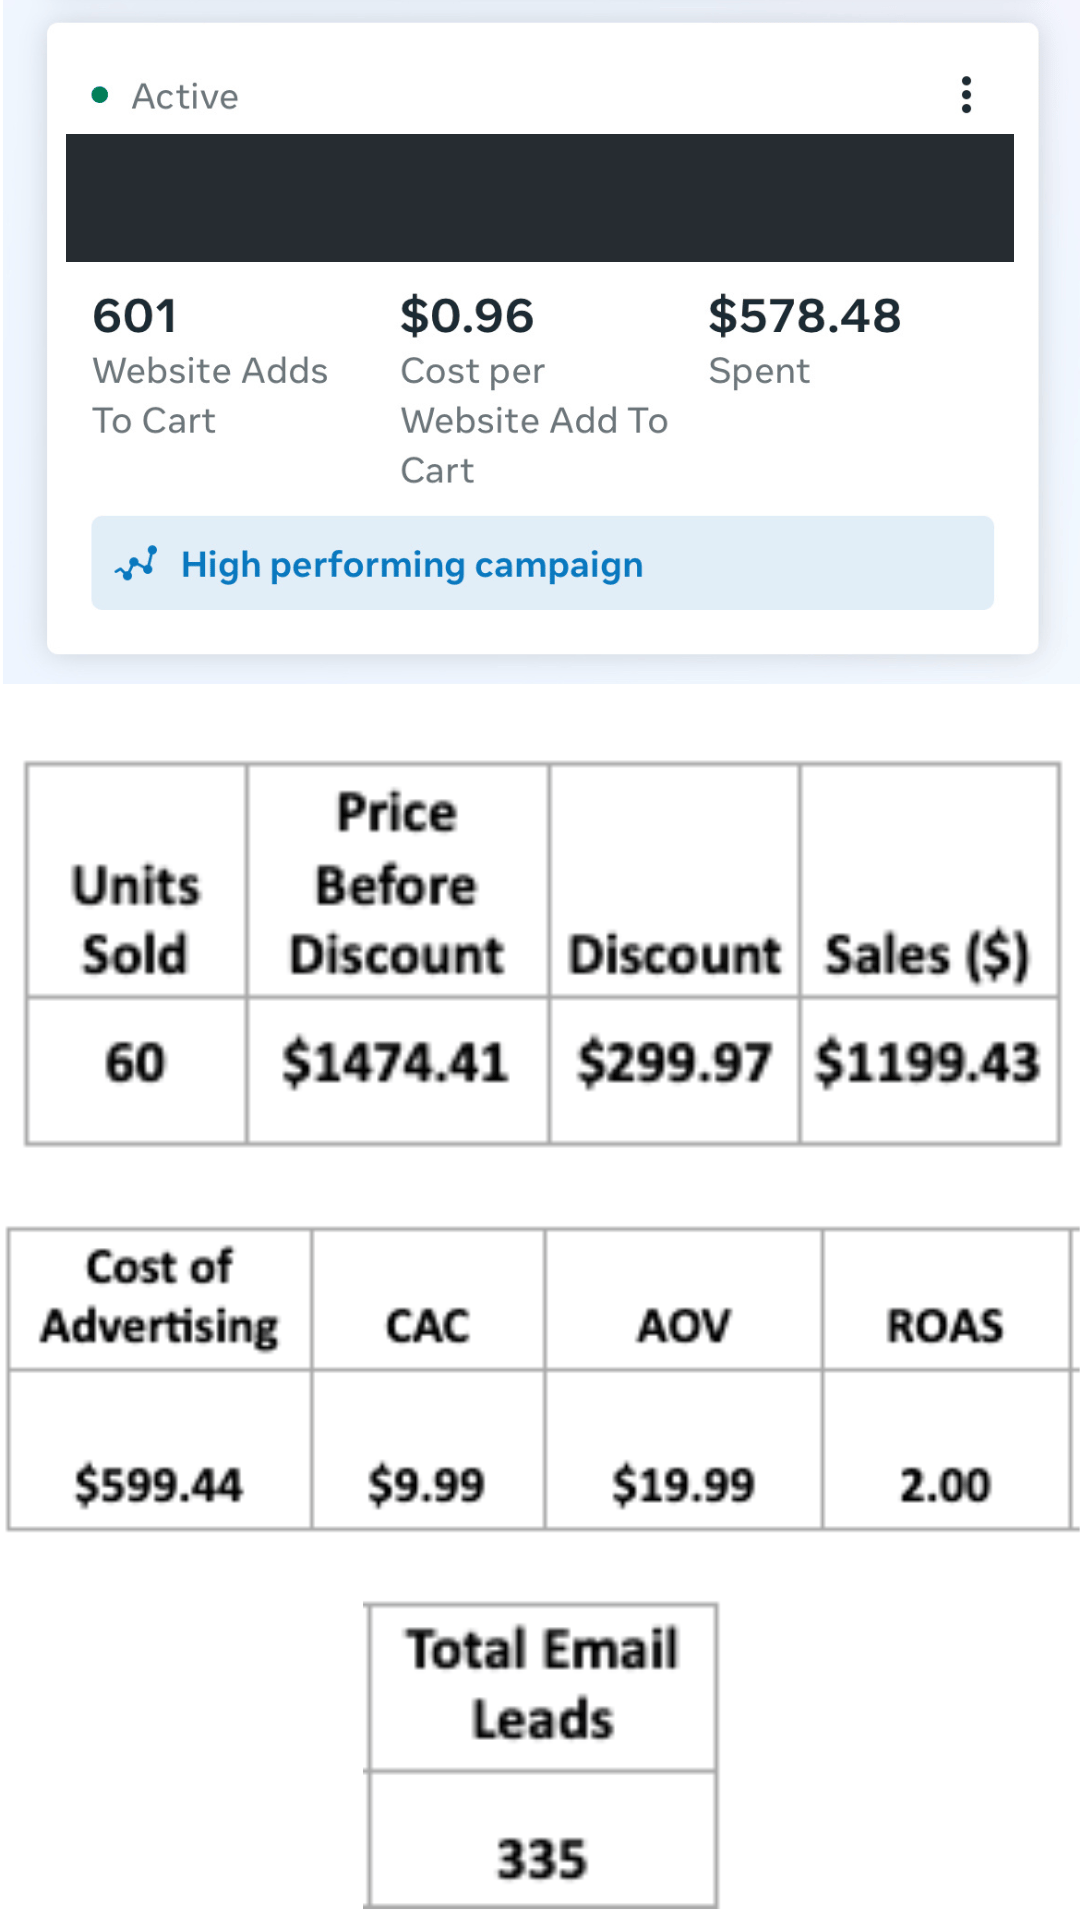1080x1920 pixels.
Task: Select the blacked-out campaign name bar
Action: [540, 198]
